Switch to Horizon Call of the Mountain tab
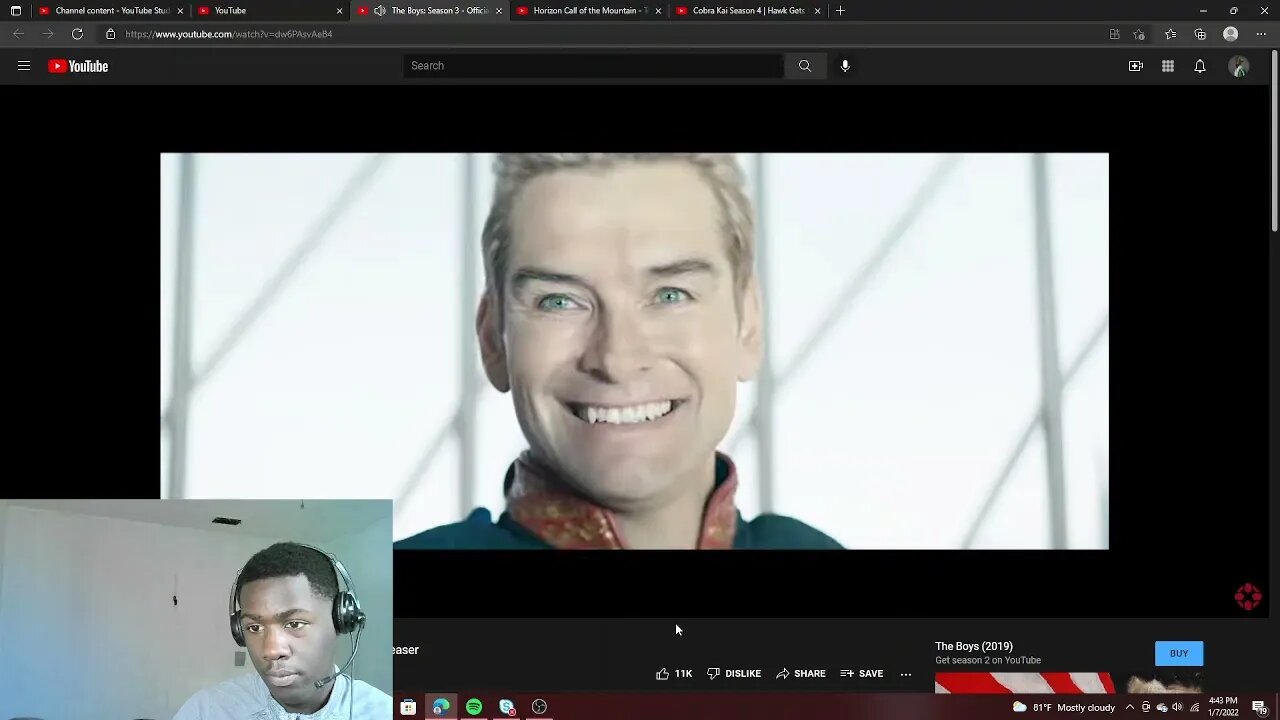 pos(590,11)
